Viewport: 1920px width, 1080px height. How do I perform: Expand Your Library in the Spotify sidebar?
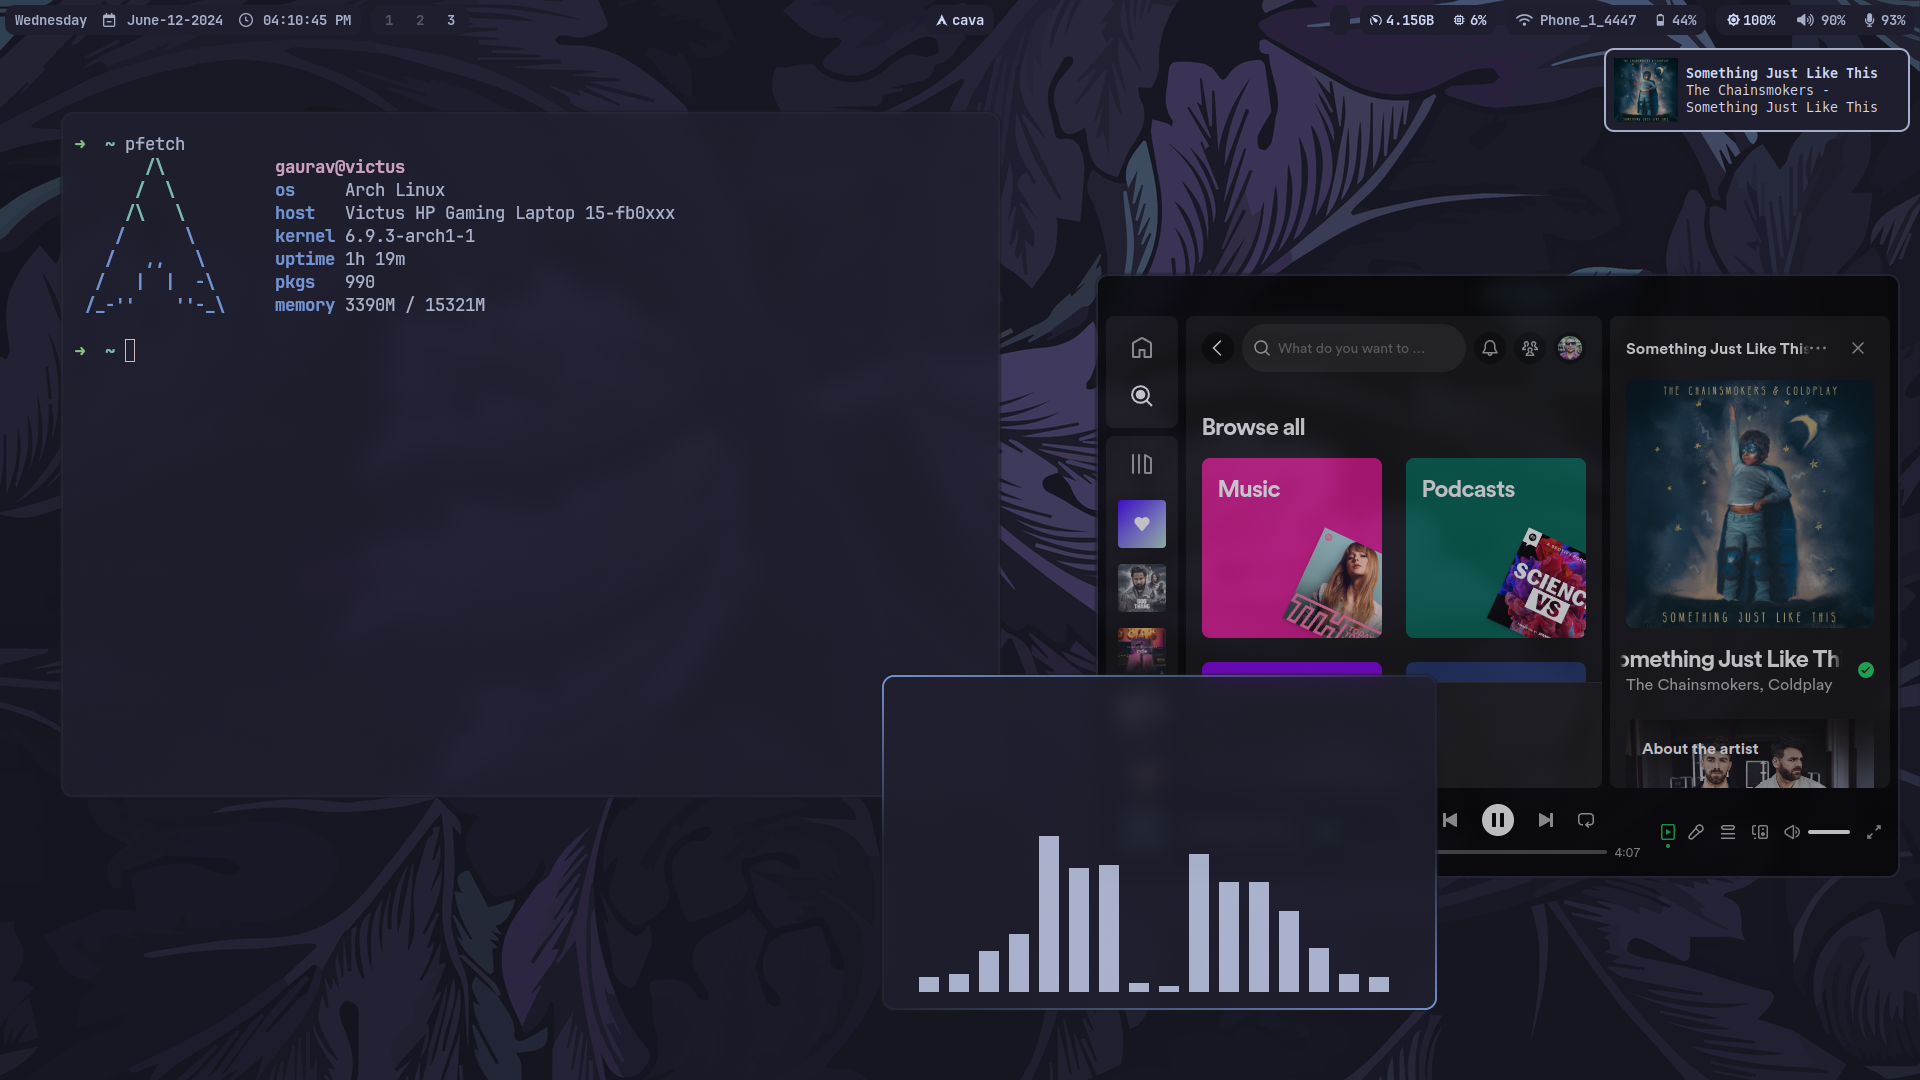[1141, 464]
